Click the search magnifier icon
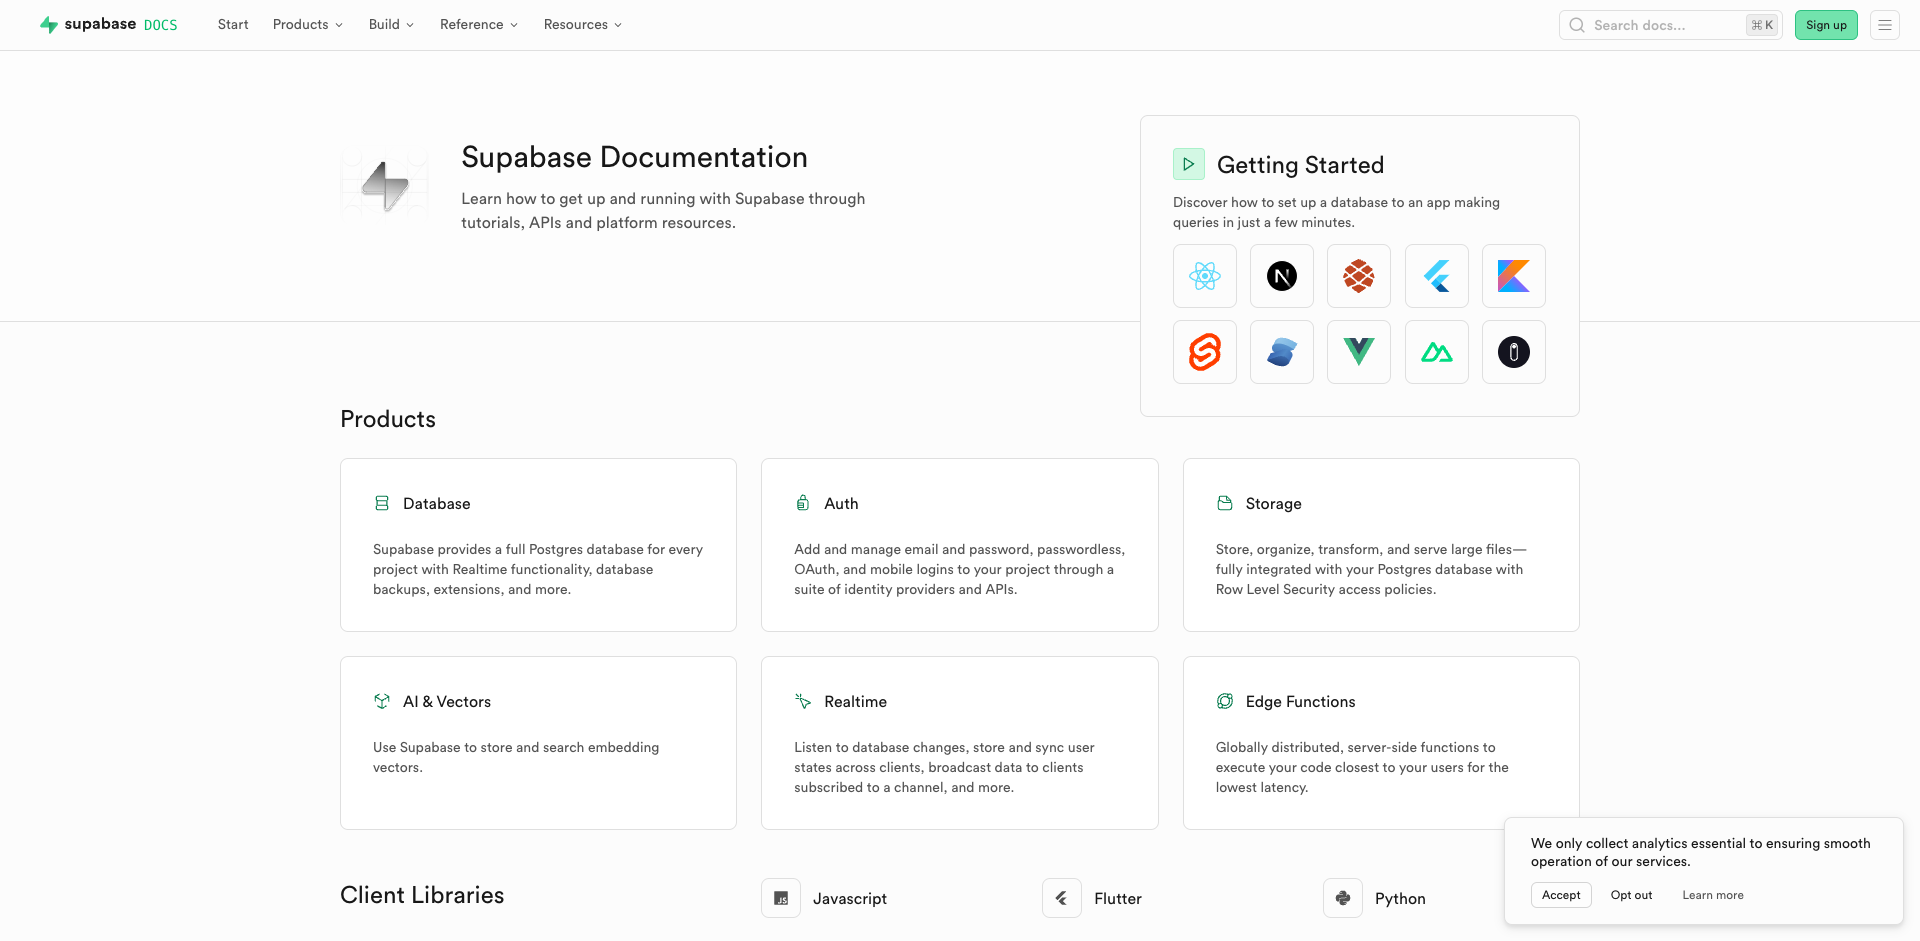1920x941 pixels. tap(1576, 25)
